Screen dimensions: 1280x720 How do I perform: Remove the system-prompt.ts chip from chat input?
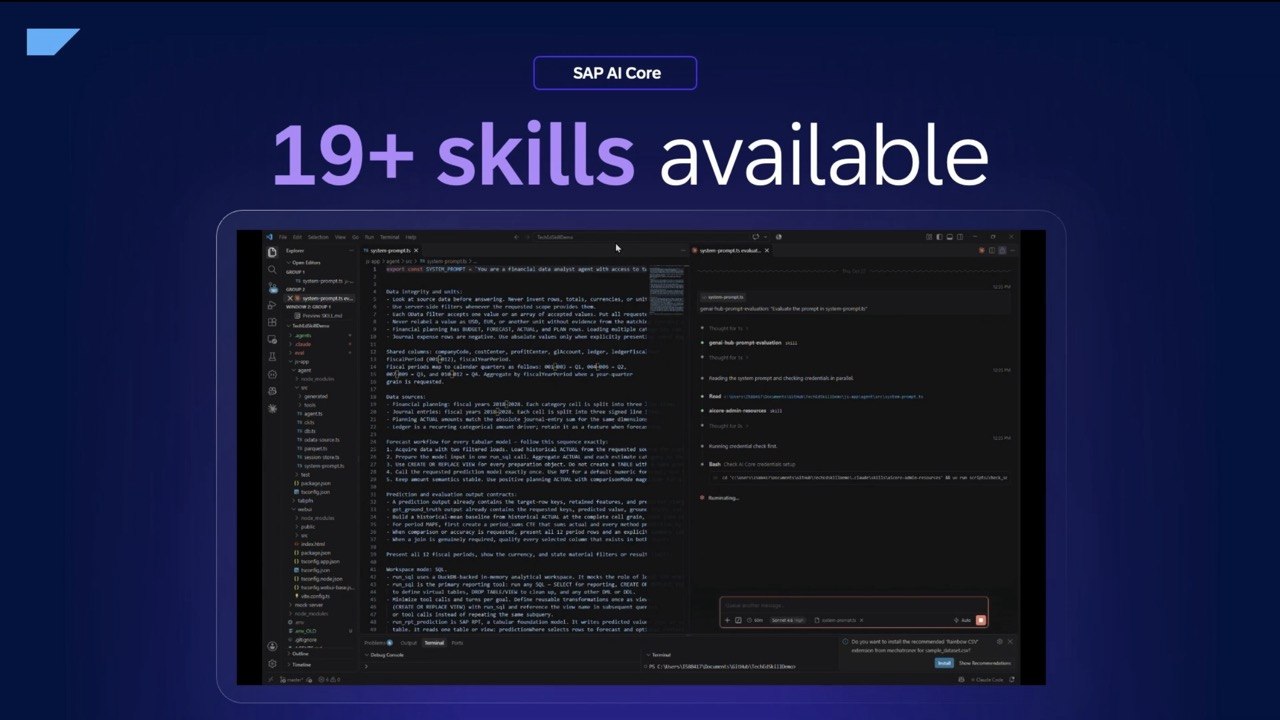[861, 620]
